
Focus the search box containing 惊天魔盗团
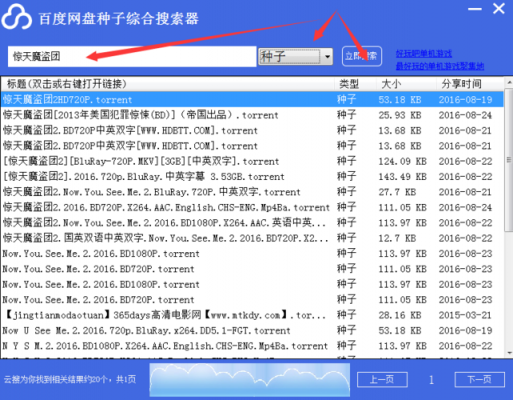(132, 56)
